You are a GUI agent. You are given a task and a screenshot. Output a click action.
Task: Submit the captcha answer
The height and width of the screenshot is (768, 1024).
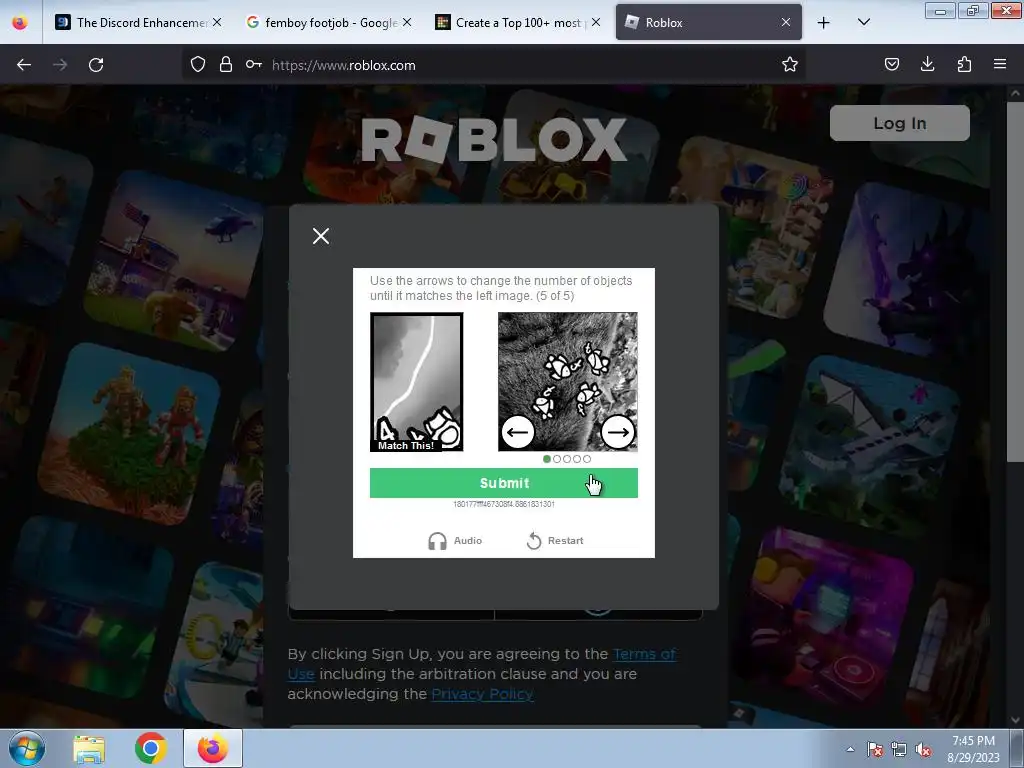click(x=504, y=483)
